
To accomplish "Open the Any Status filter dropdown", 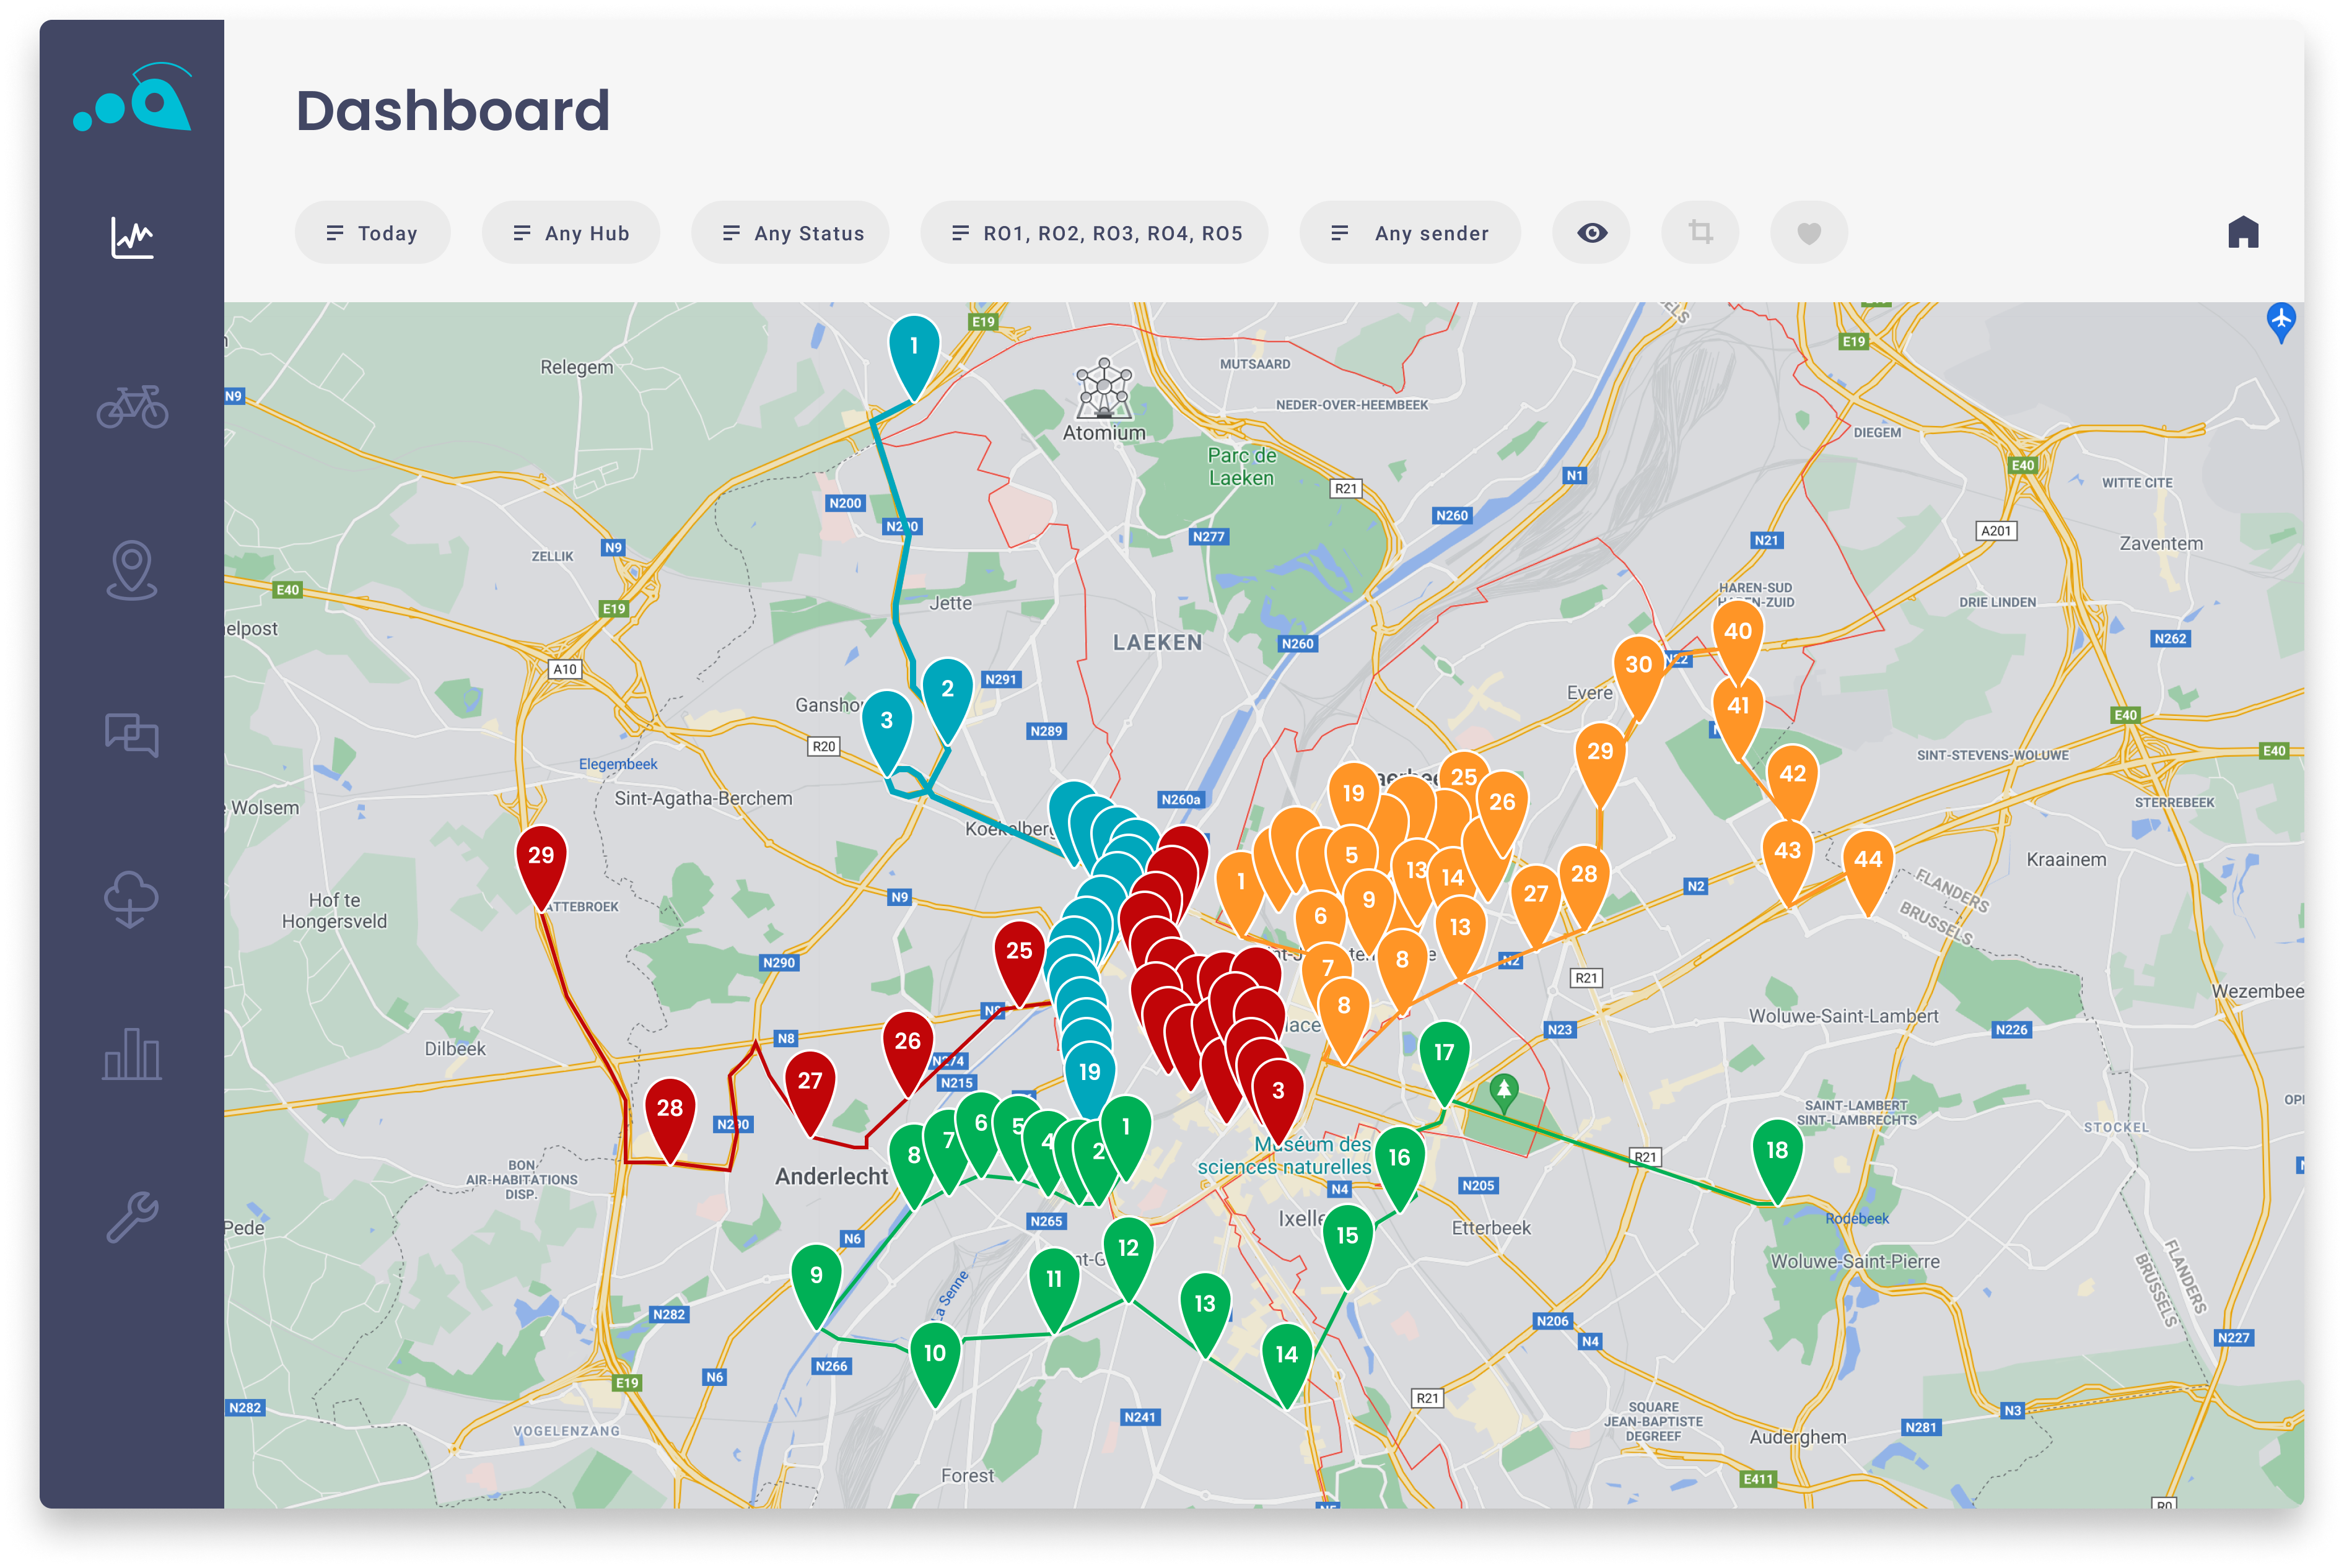I will pos(791,233).
